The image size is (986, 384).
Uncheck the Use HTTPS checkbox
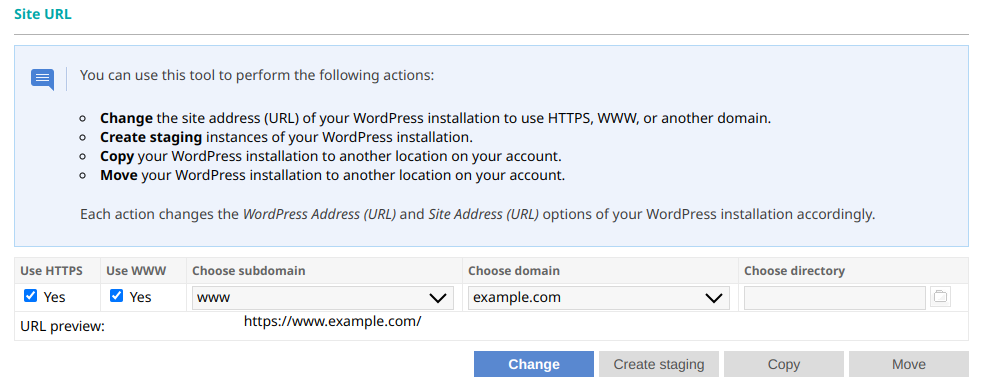coord(30,296)
